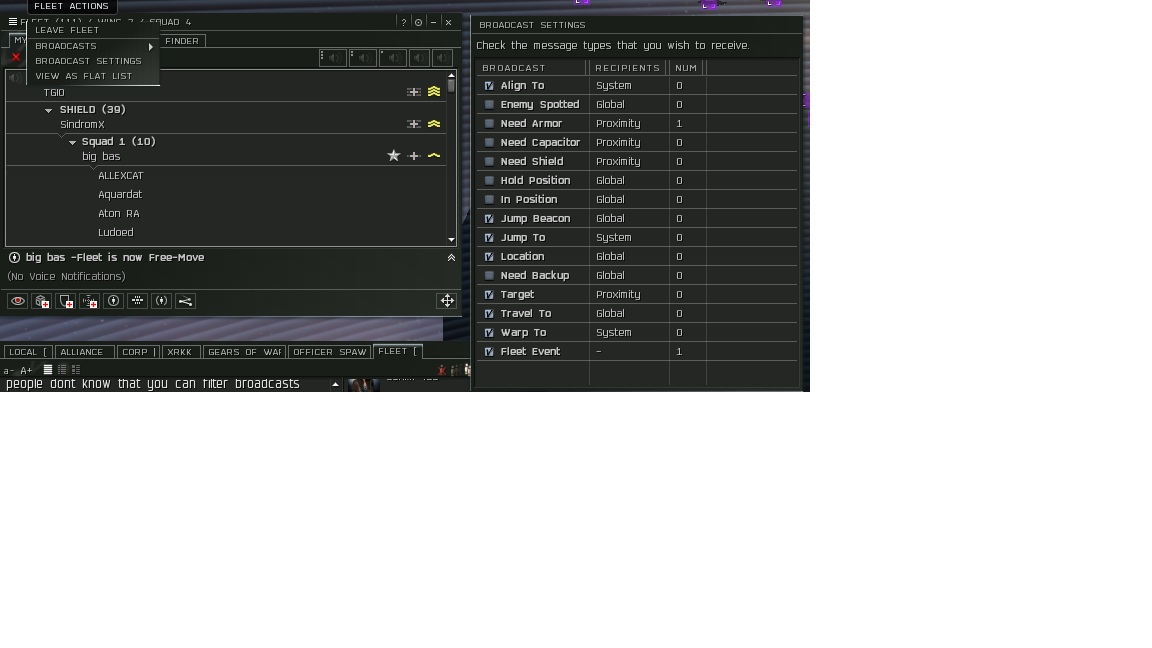Enable the Need Capacitor checkbox
This screenshot has width=1152, height=648.
pos(489,143)
